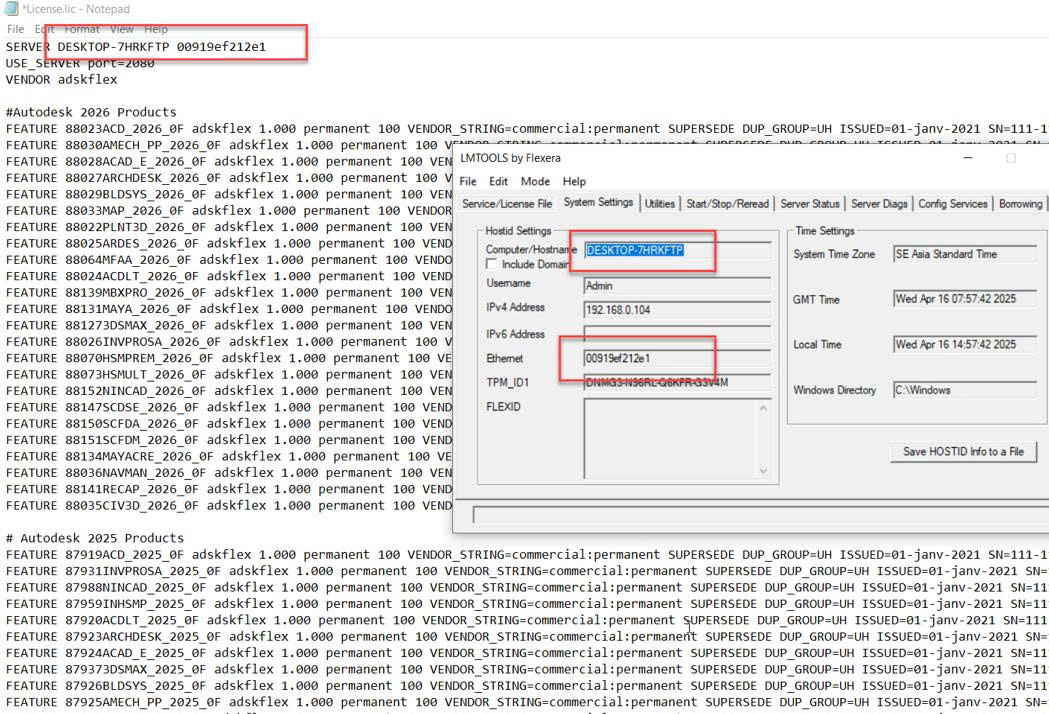Switch to the Start/Stop/Reread tab
The image size is (1049, 714).
[727, 203]
